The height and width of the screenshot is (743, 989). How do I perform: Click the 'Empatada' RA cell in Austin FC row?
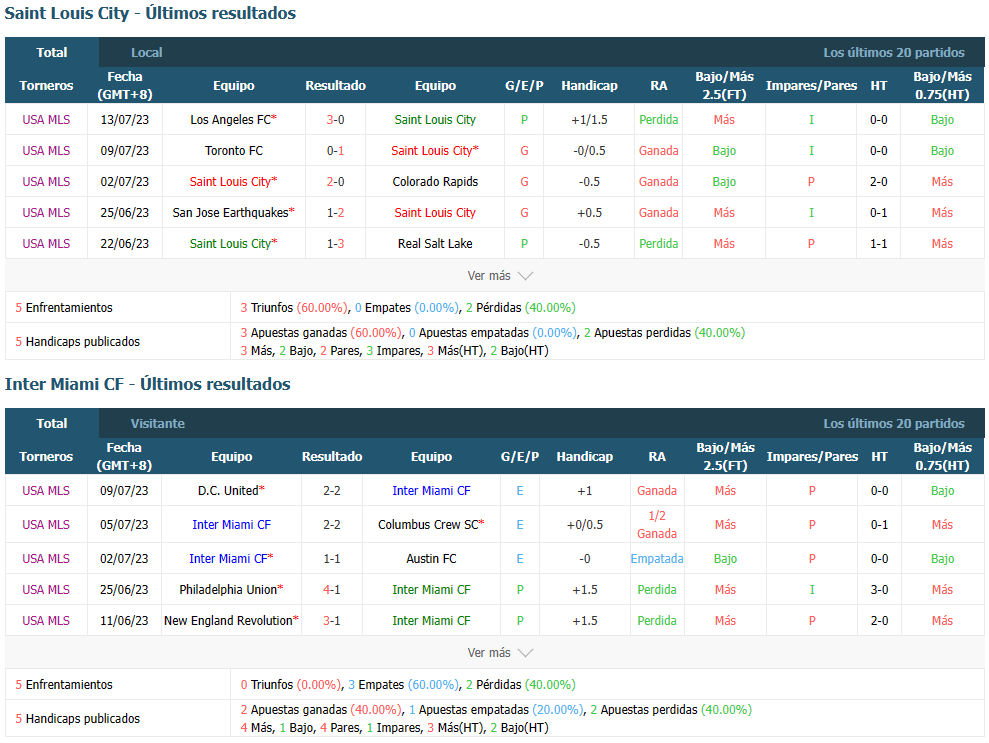click(x=657, y=558)
